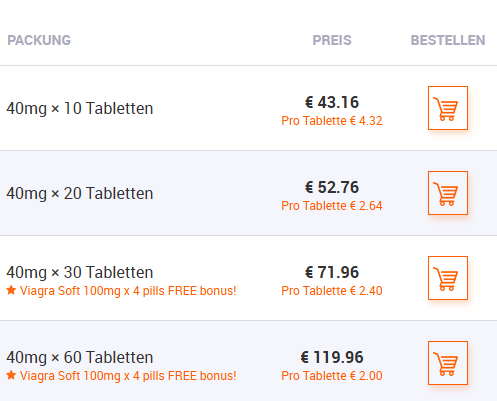497x401 pixels.
Task: Click the 40mg × 20 Tabletten label
Action: pos(80,193)
